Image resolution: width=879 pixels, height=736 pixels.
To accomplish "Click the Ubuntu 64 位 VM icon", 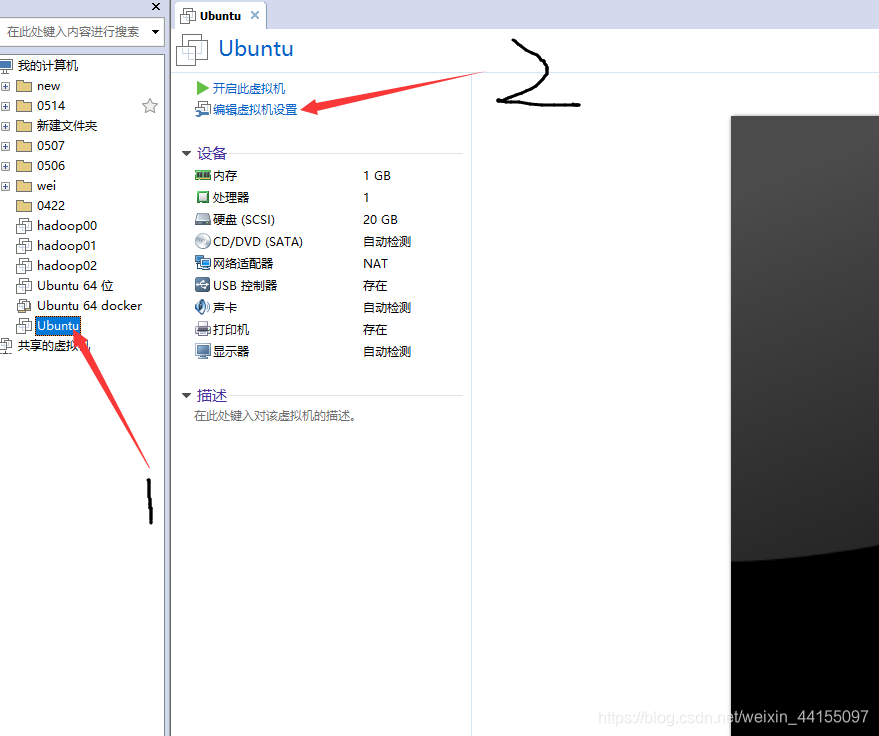I will [x=24, y=286].
